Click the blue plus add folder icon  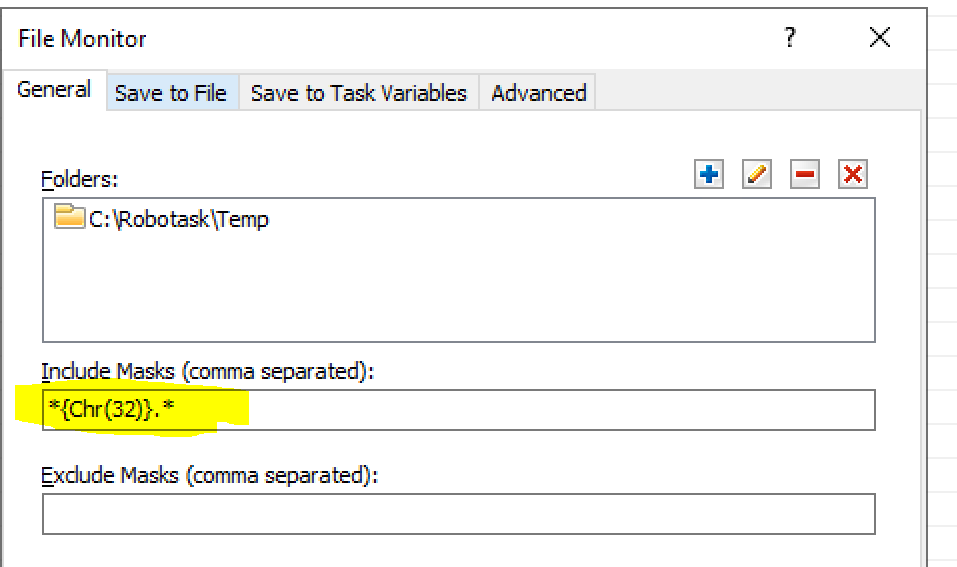709,175
